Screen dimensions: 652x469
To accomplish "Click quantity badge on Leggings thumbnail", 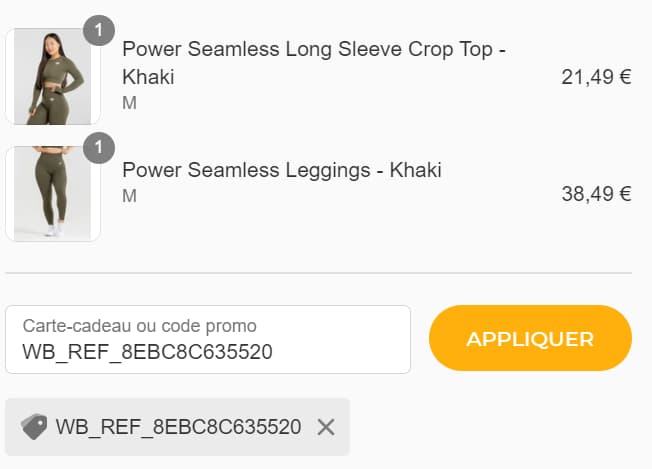I will pos(98,149).
